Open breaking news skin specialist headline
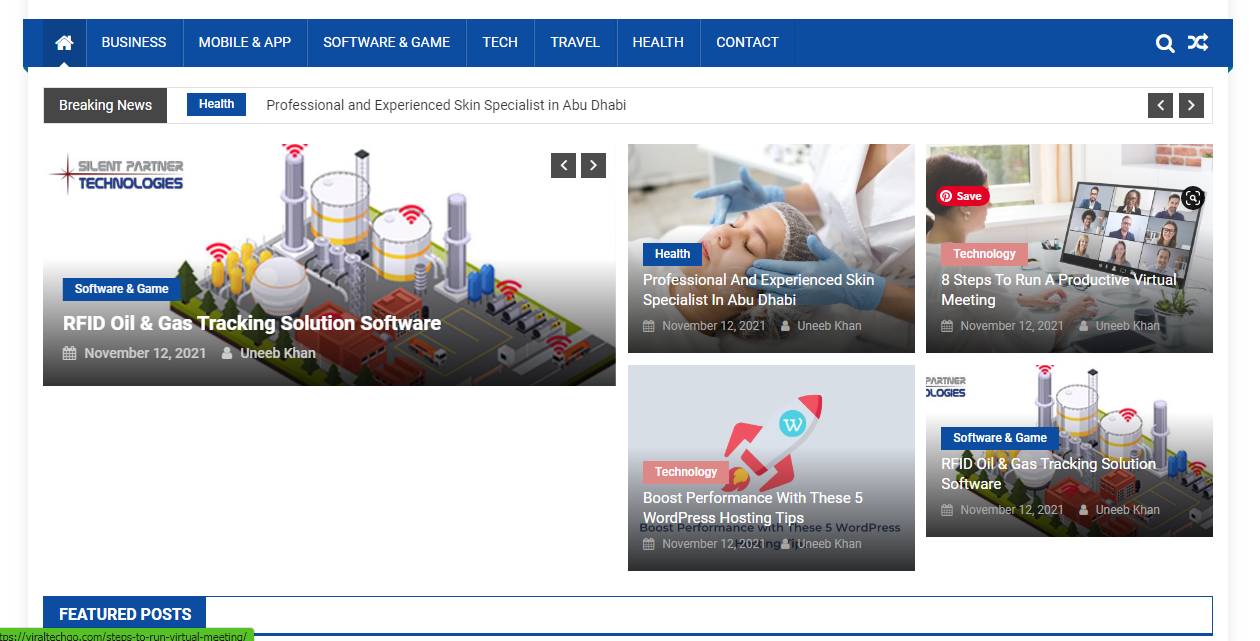The width and height of the screenshot is (1260, 641). [446, 105]
